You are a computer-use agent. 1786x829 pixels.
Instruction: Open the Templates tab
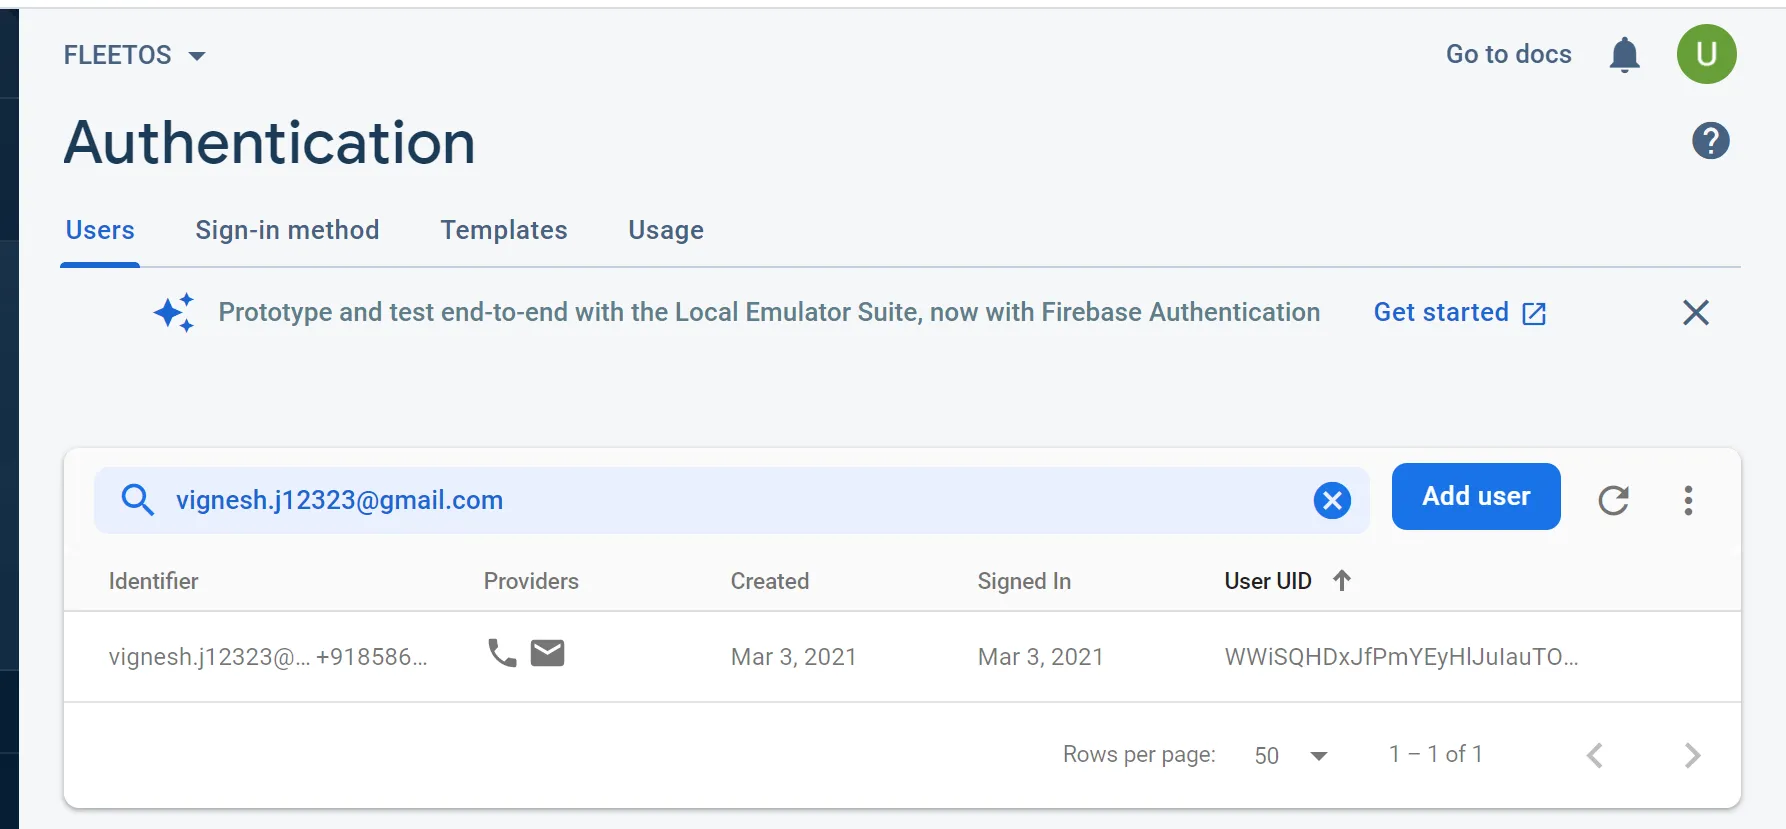[x=504, y=230]
